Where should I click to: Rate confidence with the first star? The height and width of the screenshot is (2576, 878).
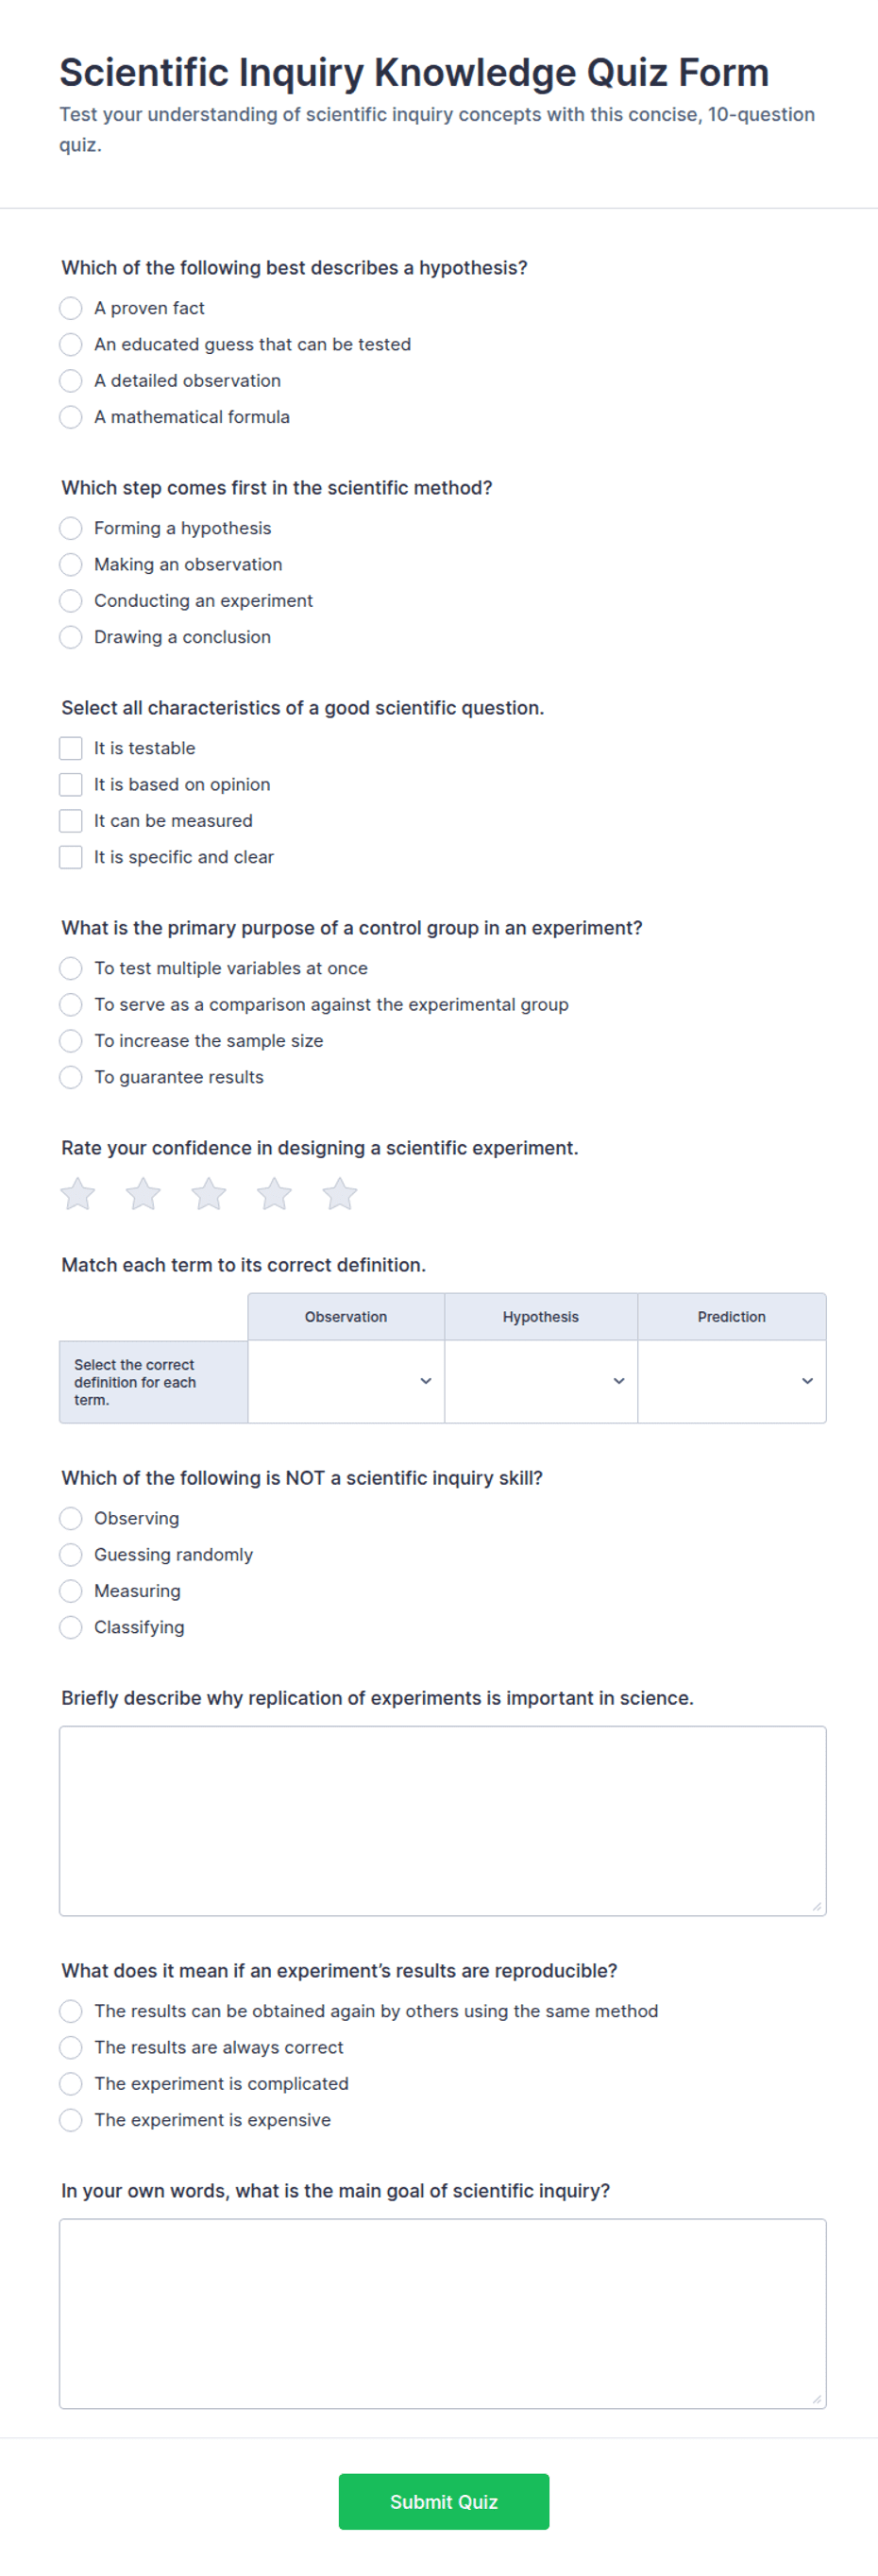pyautogui.click(x=78, y=1194)
